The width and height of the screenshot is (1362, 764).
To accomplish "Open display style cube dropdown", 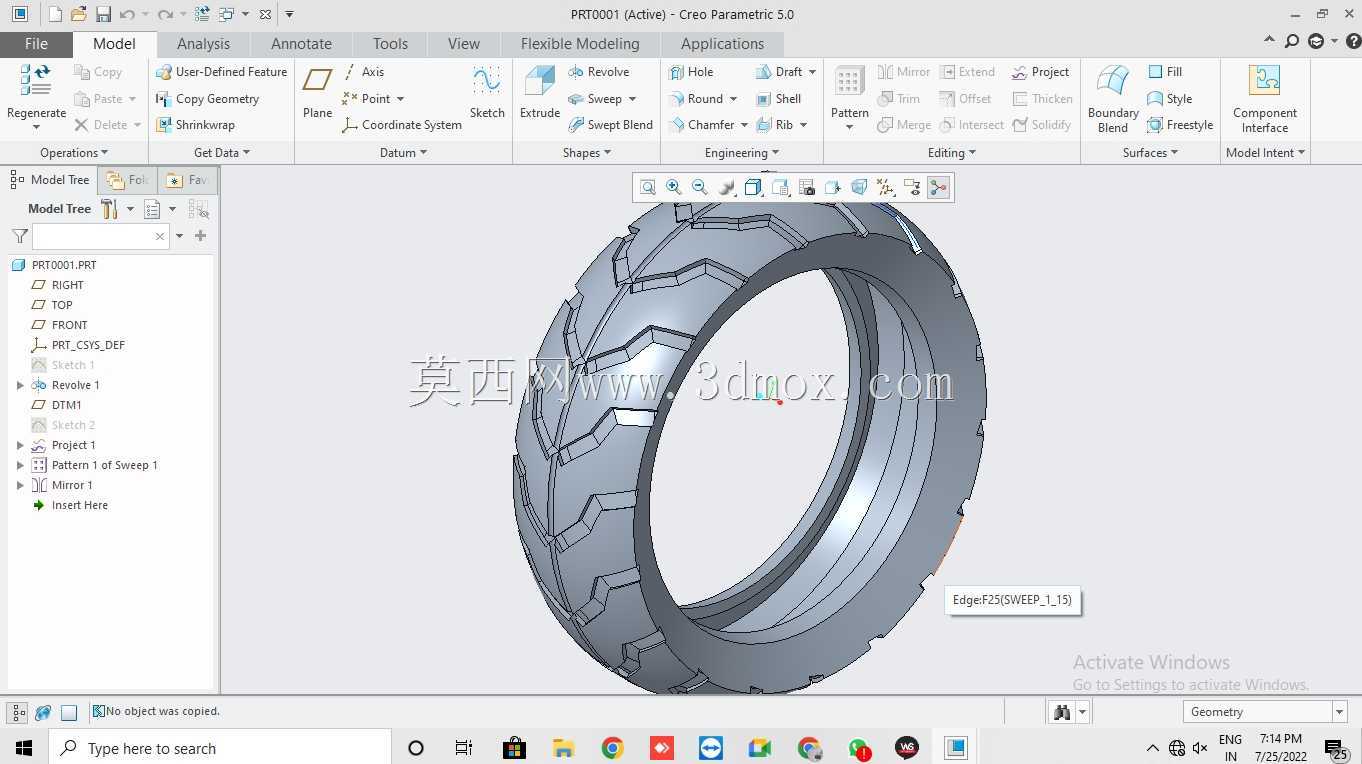I will coord(753,187).
